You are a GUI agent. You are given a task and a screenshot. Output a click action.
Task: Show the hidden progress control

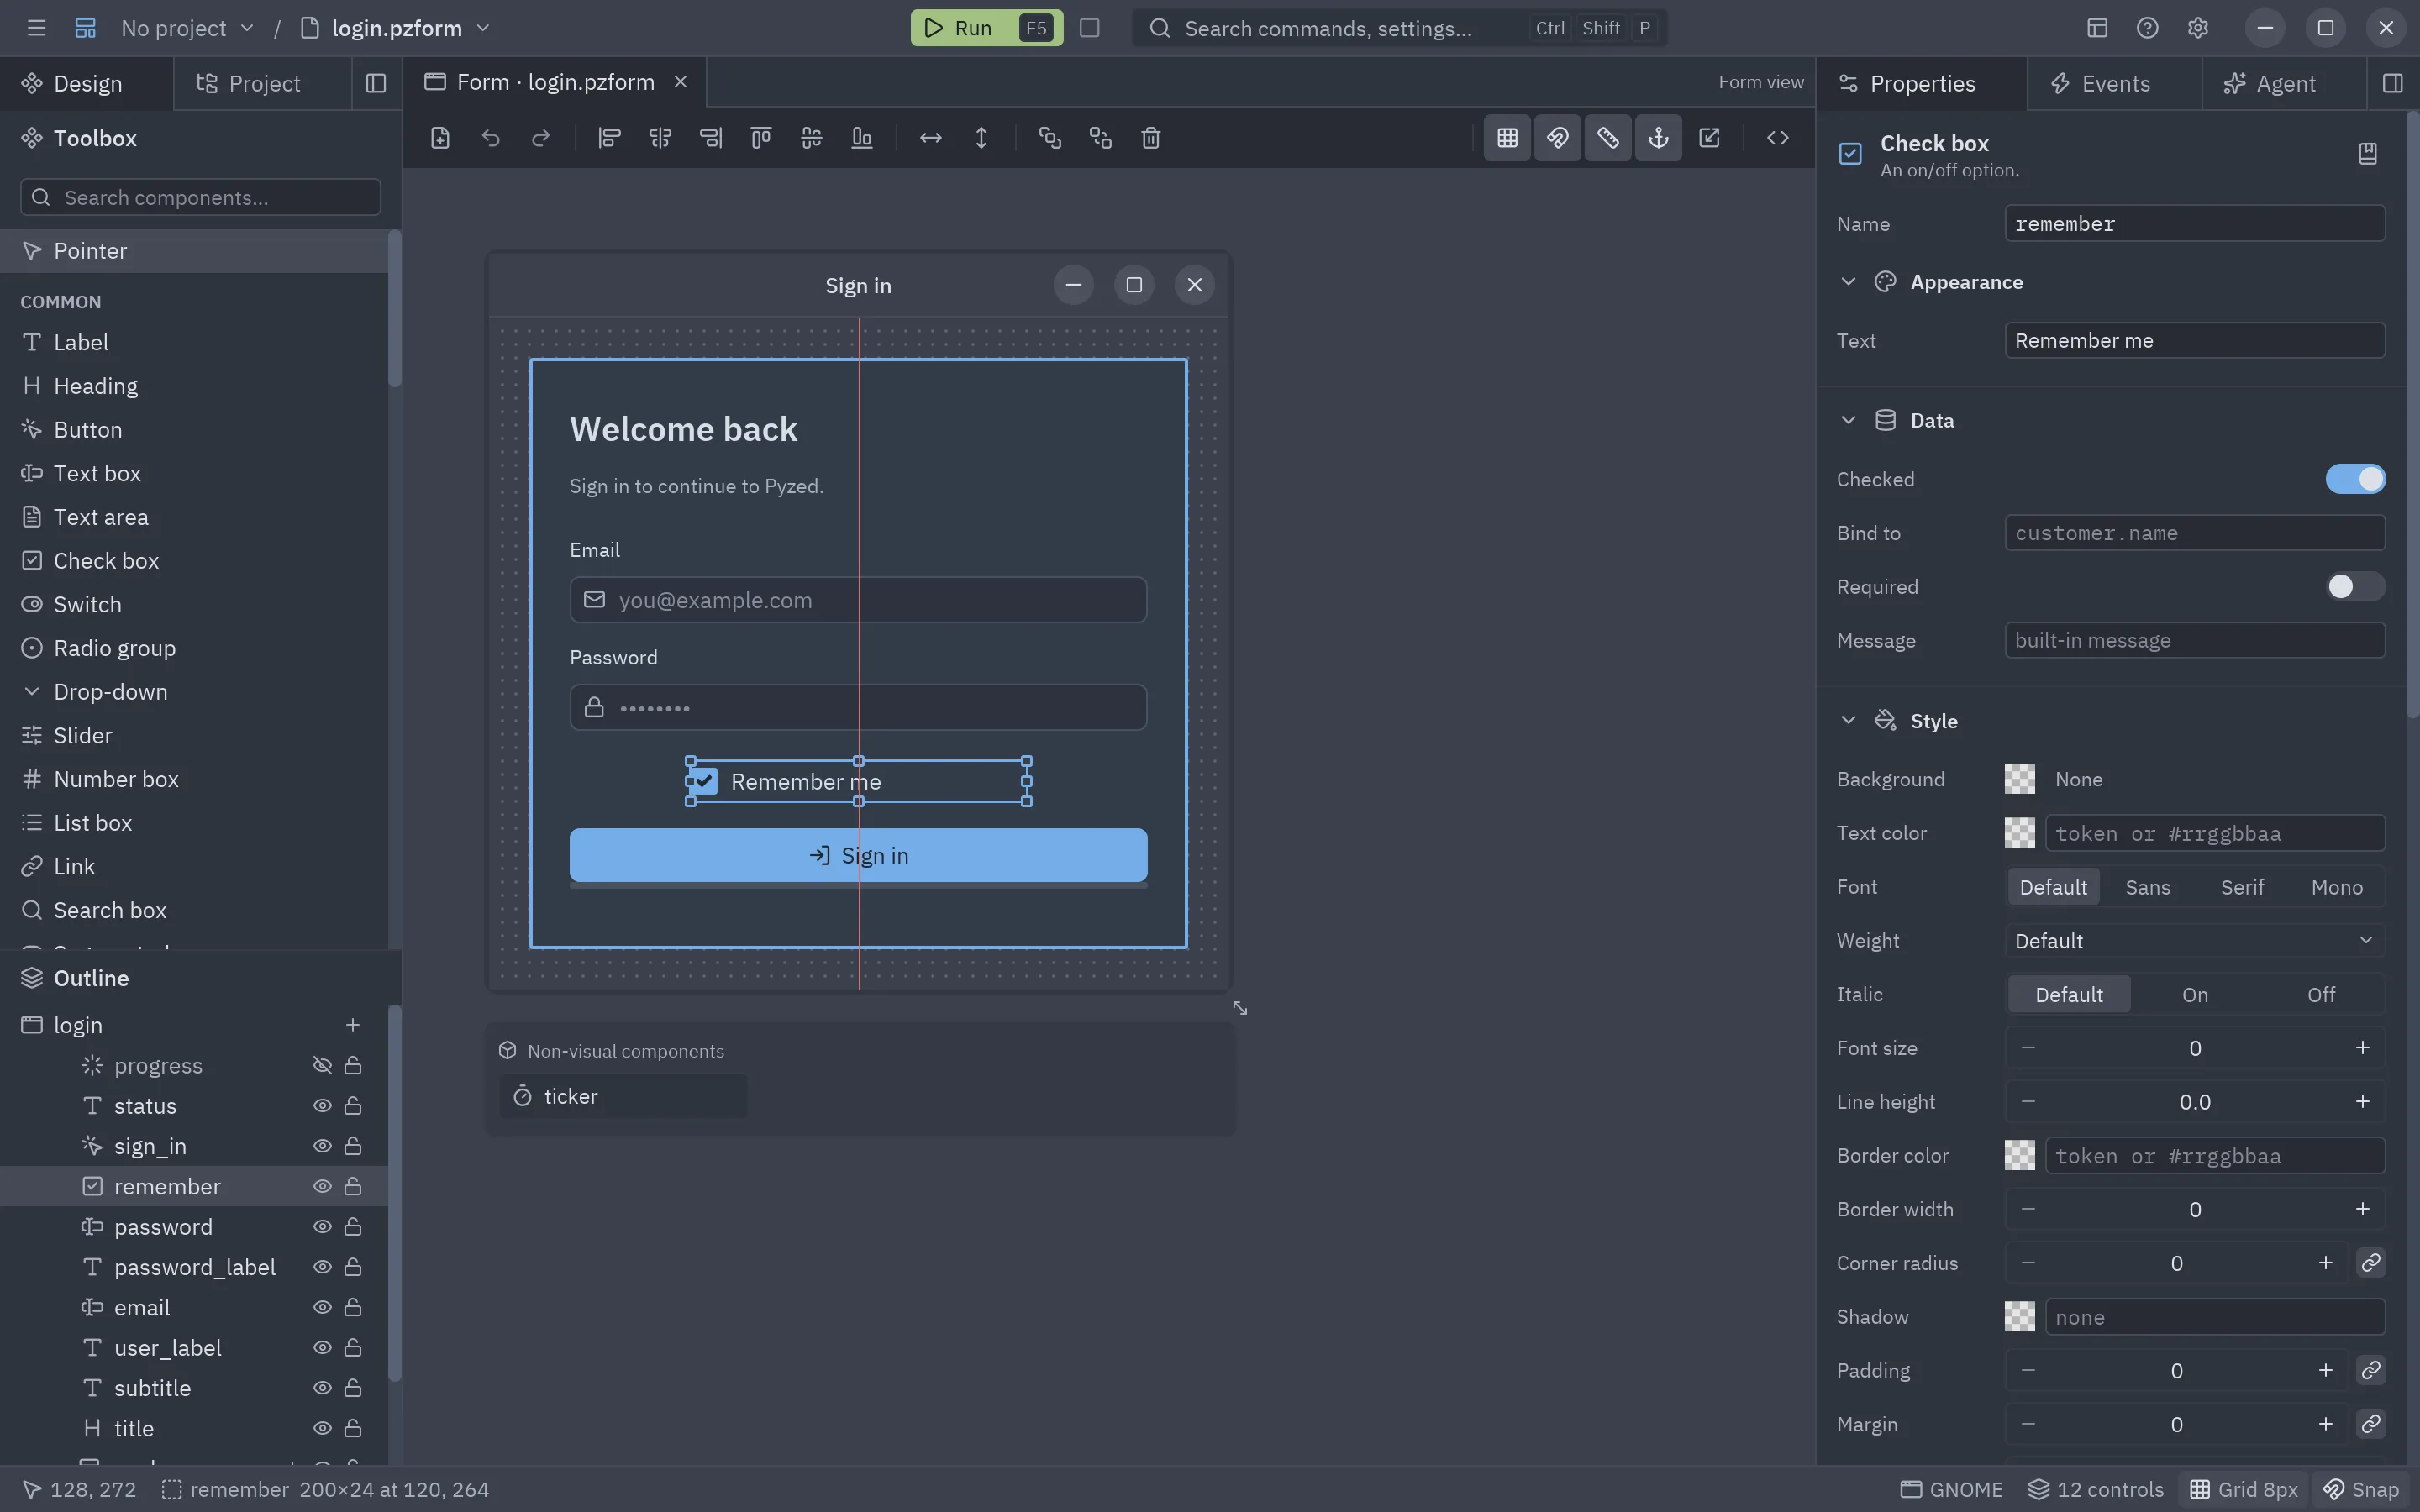pyautogui.click(x=322, y=1066)
